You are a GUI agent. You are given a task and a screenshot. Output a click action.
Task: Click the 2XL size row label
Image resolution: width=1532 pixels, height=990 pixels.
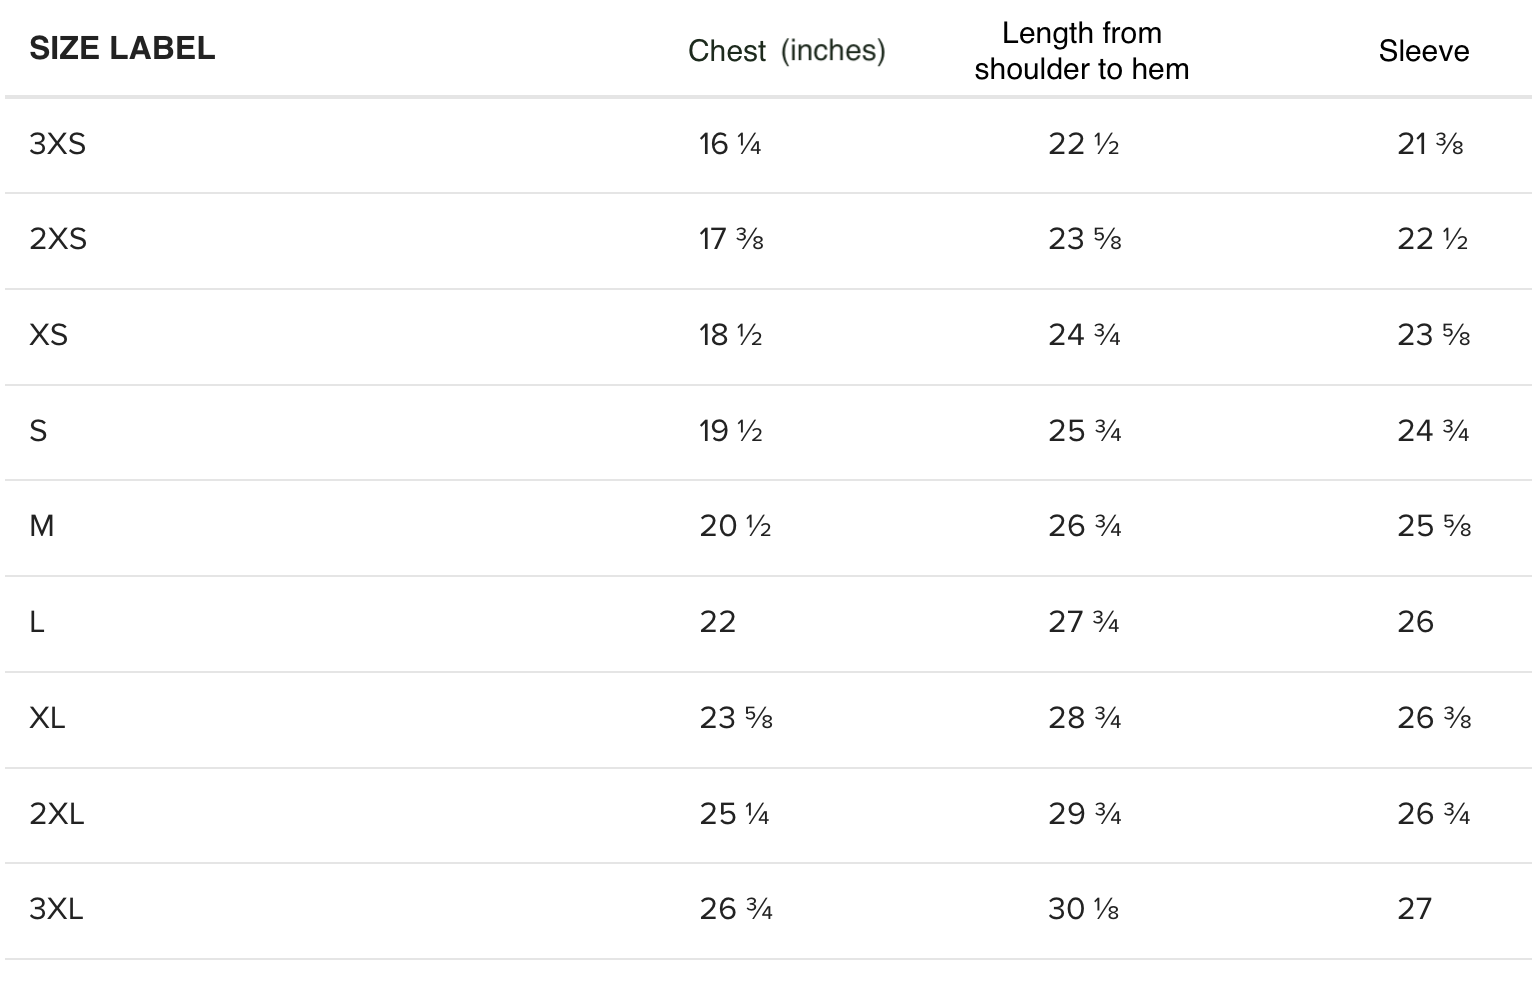[x=57, y=813]
